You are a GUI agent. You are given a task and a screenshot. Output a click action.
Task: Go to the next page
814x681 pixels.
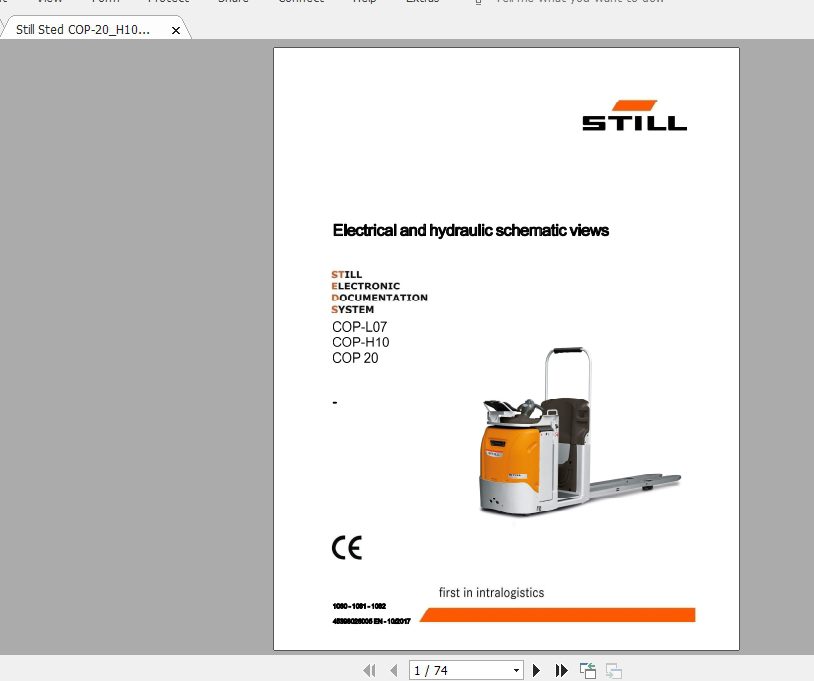(x=536, y=671)
